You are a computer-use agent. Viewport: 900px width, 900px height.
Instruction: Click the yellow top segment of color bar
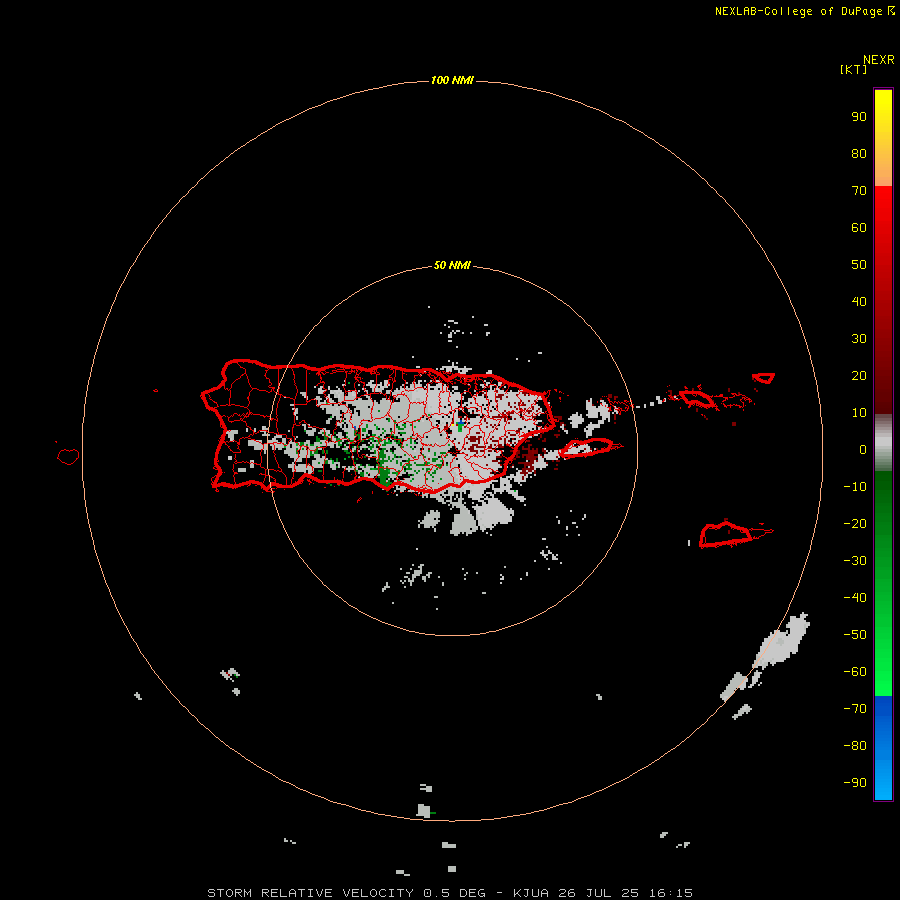pos(883,137)
